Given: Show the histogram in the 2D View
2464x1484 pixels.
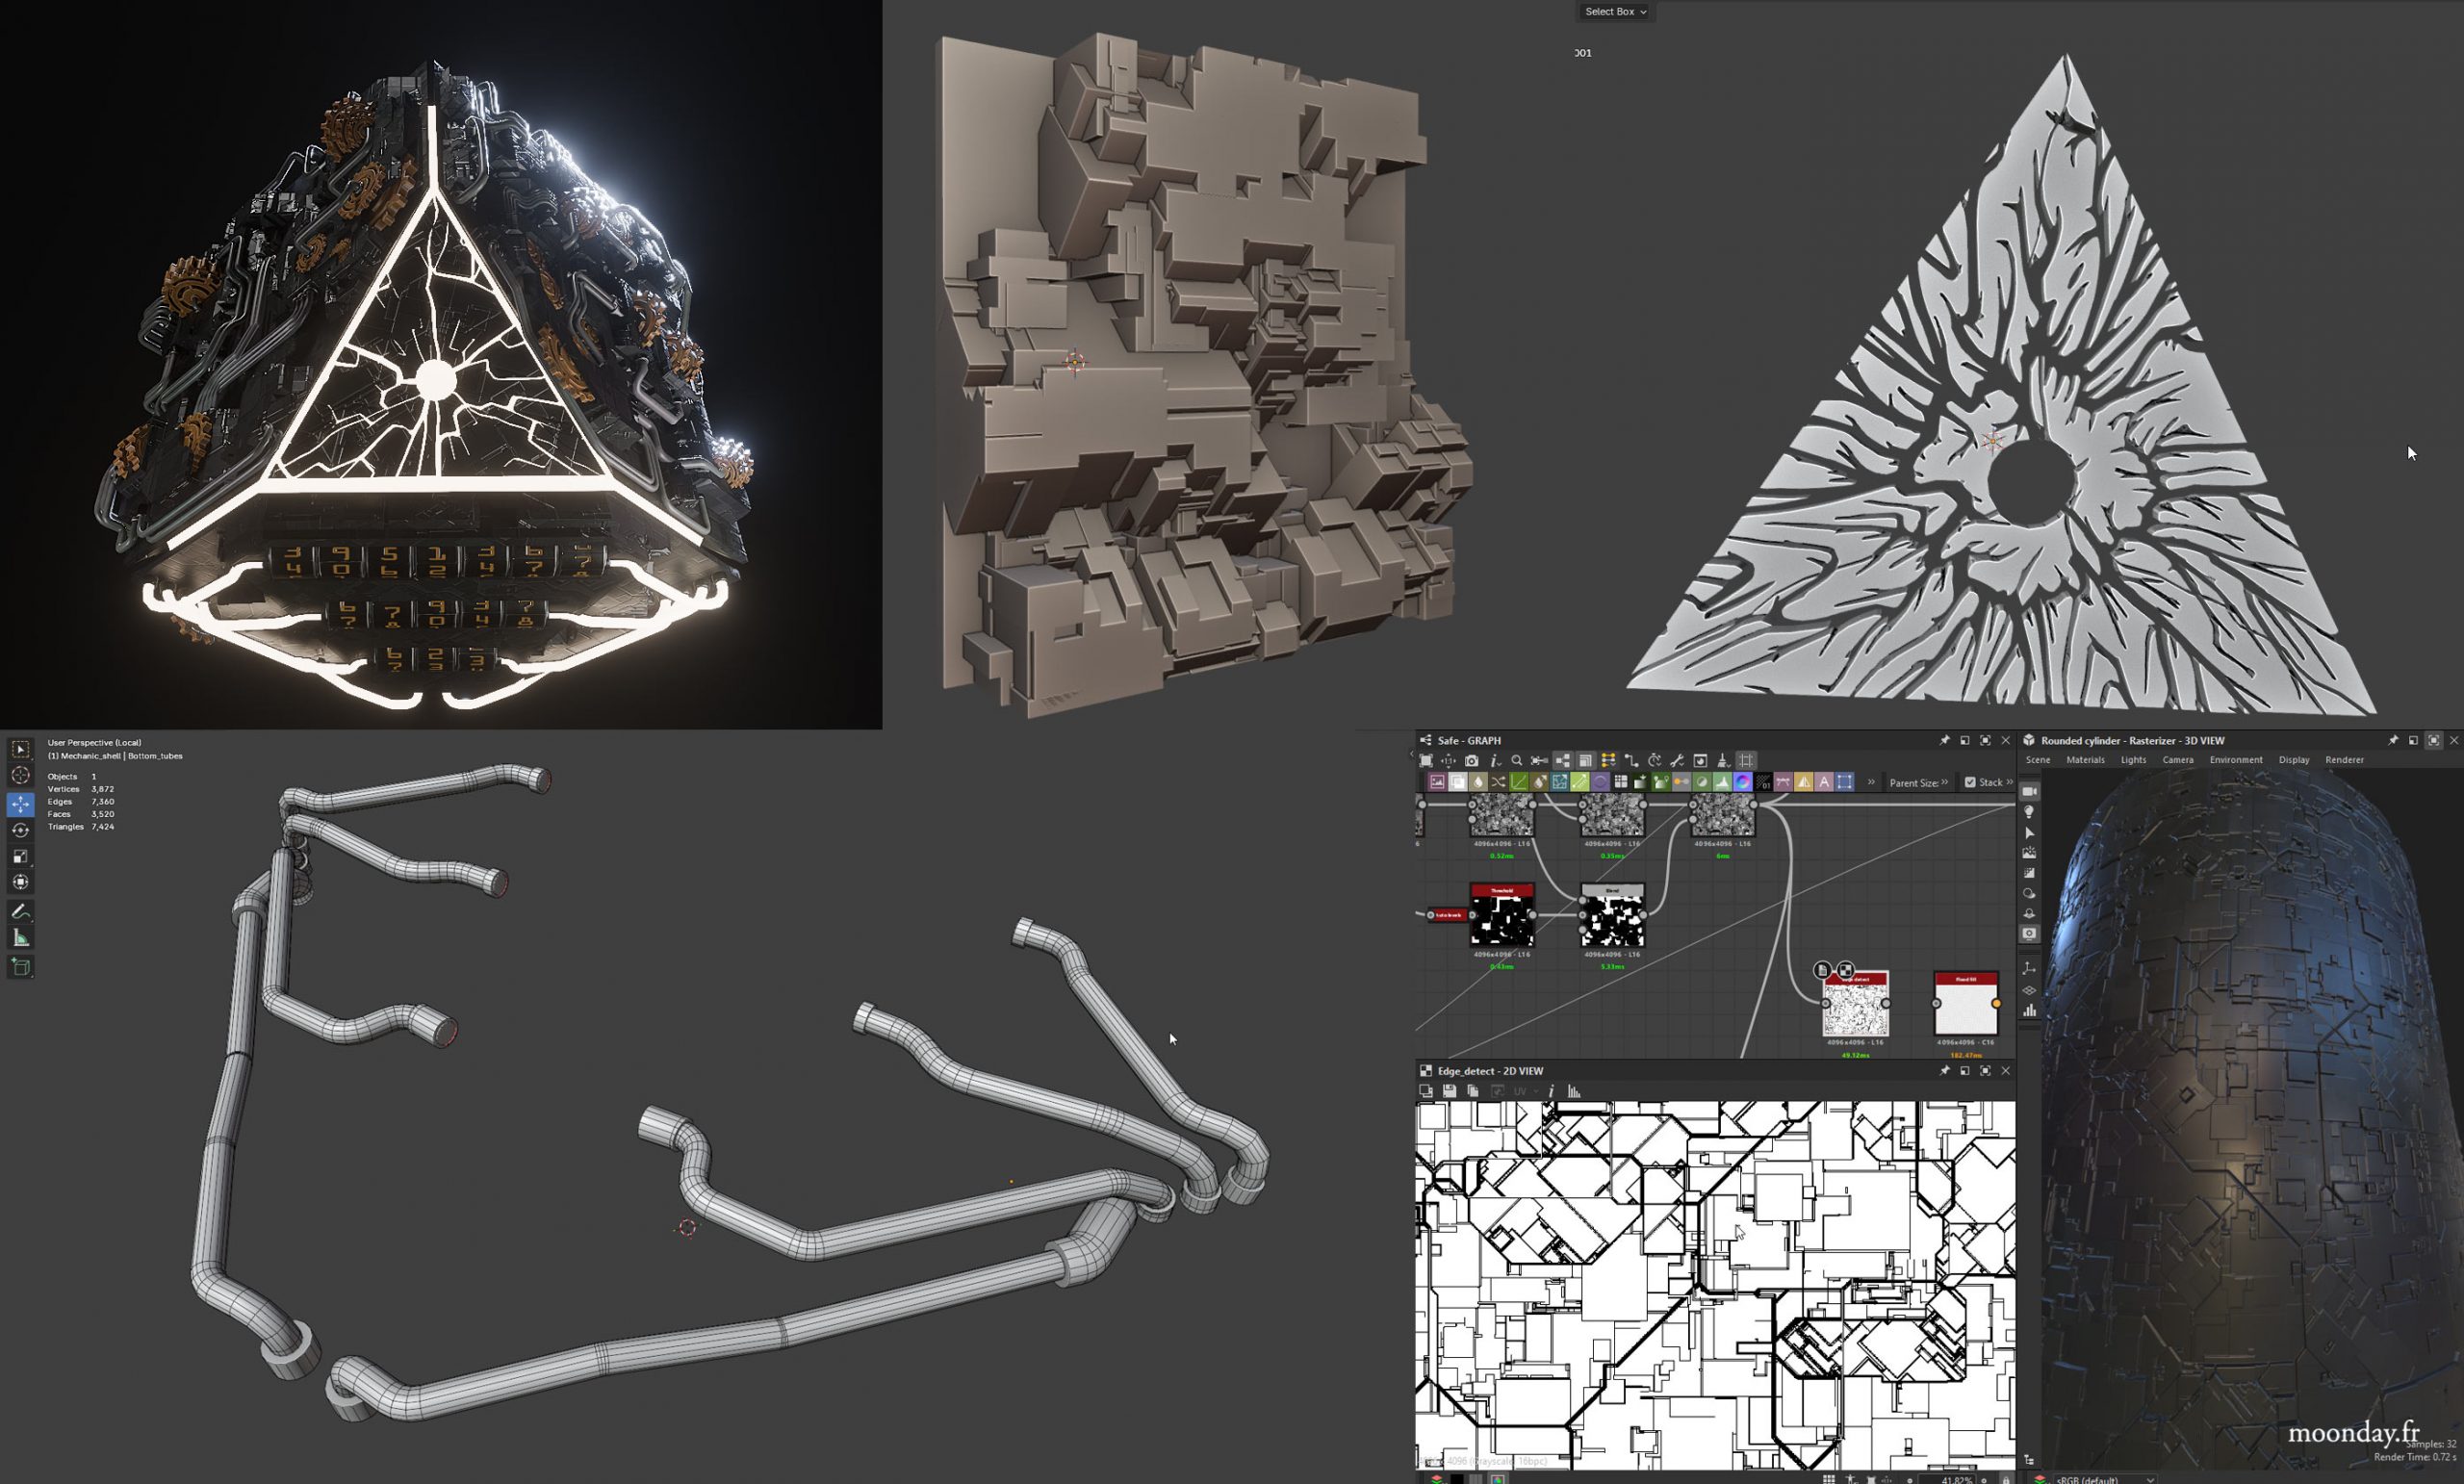Looking at the screenshot, I should pos(1574,1091).
